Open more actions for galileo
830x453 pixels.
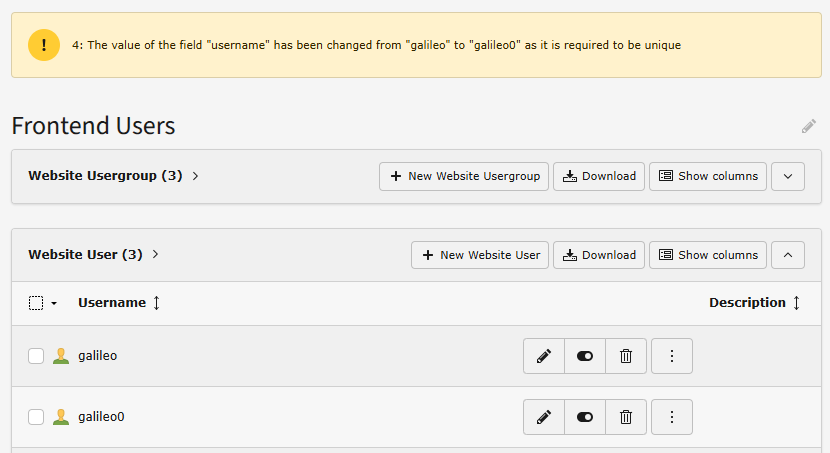tap(672, 356)
